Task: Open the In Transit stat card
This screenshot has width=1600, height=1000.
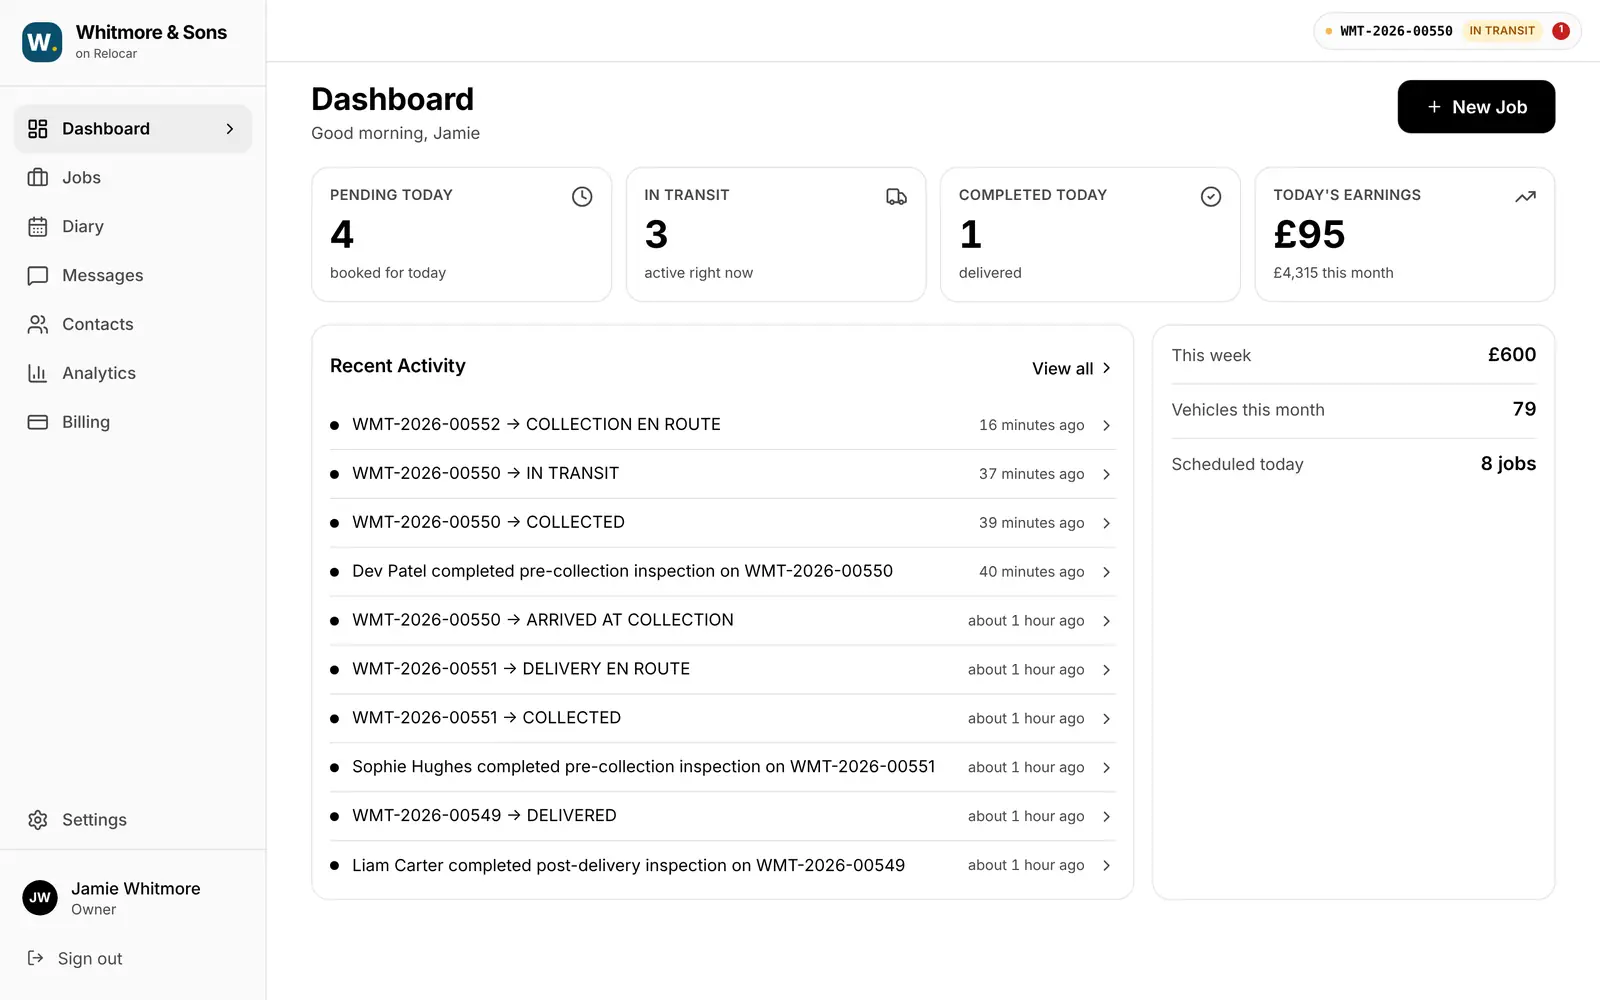Action: point(776,234)
